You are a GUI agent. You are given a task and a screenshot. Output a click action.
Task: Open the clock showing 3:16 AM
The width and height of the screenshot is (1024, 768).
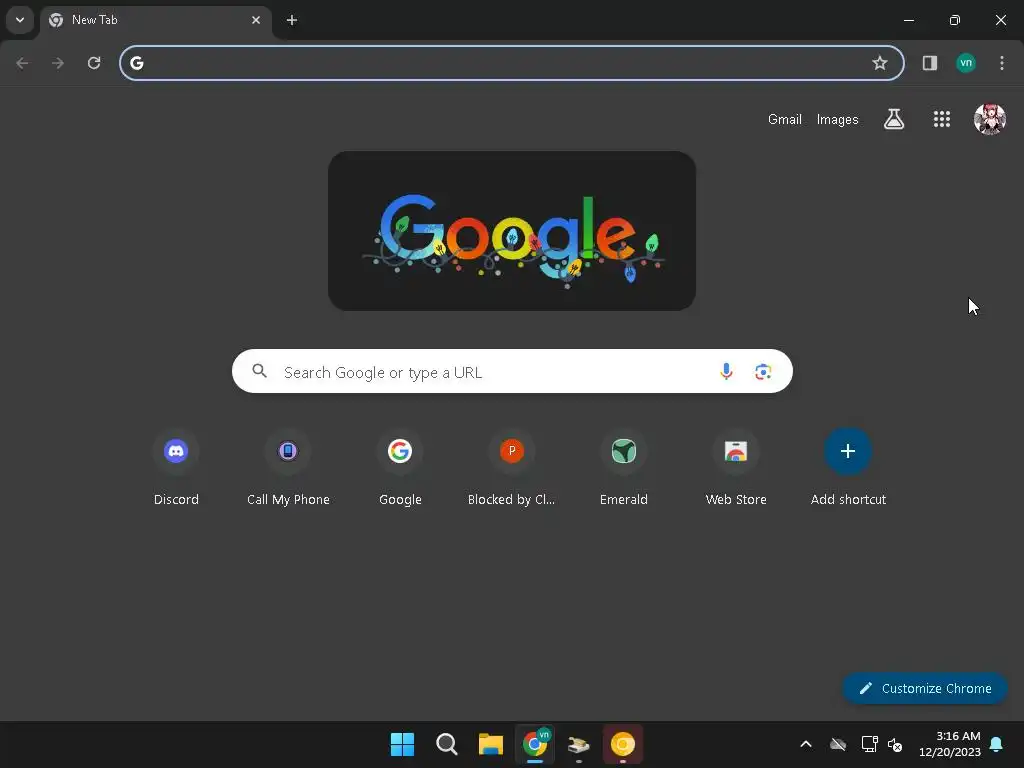tap(950, 744)
